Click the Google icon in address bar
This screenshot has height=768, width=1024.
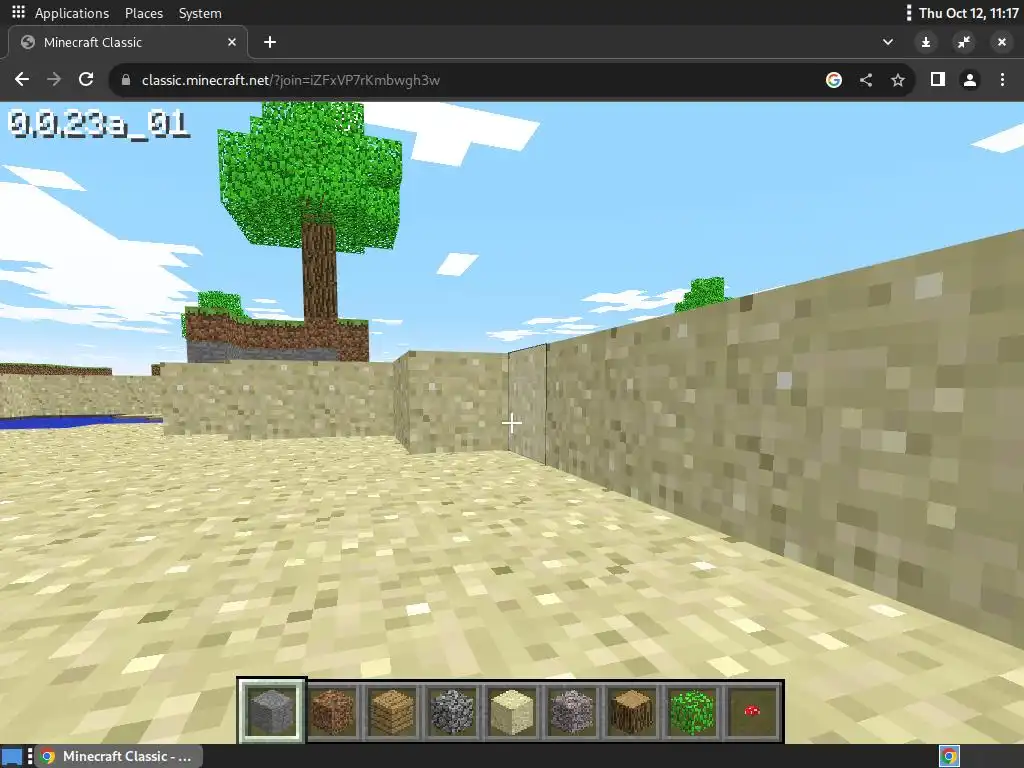point(833,80)
